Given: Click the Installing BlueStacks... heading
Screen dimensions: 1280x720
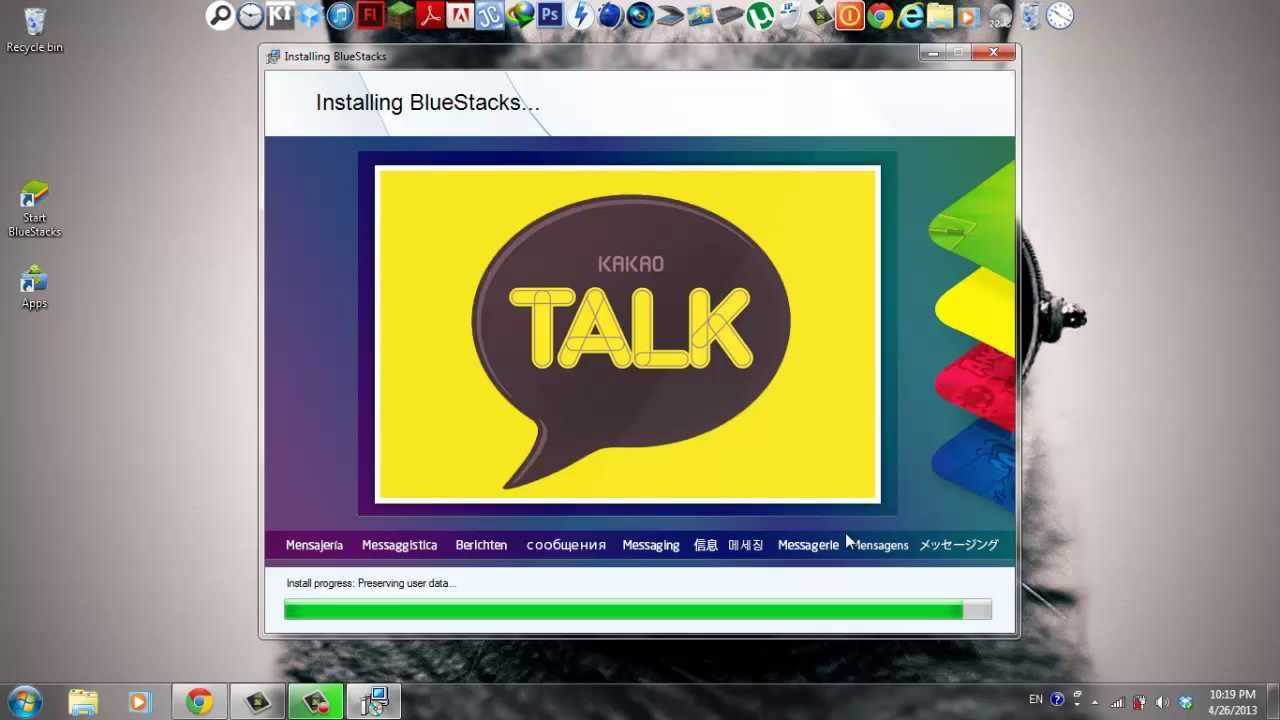Looking at the screenshot, I should (x=427, y=102).
